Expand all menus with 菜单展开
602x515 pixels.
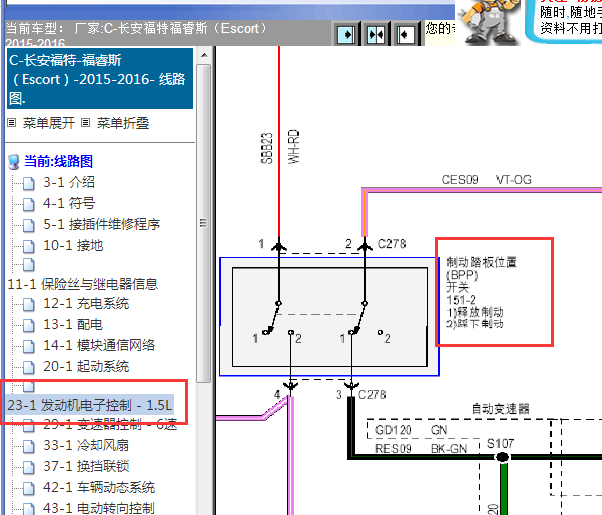(x=48, y=123)
